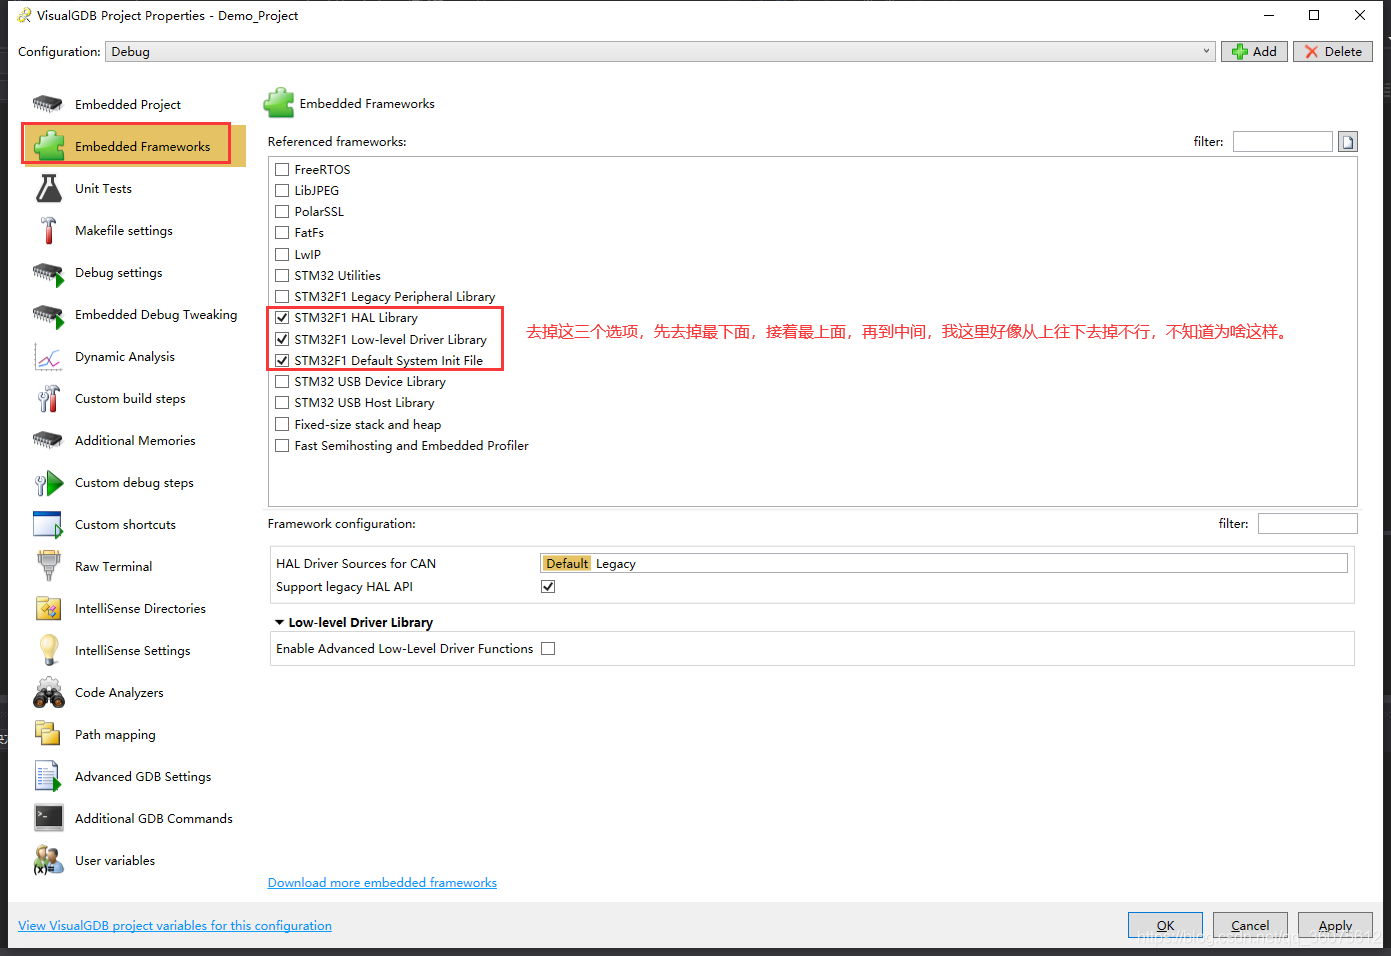Click the Embedded Project chip icon

click(48, 104)
